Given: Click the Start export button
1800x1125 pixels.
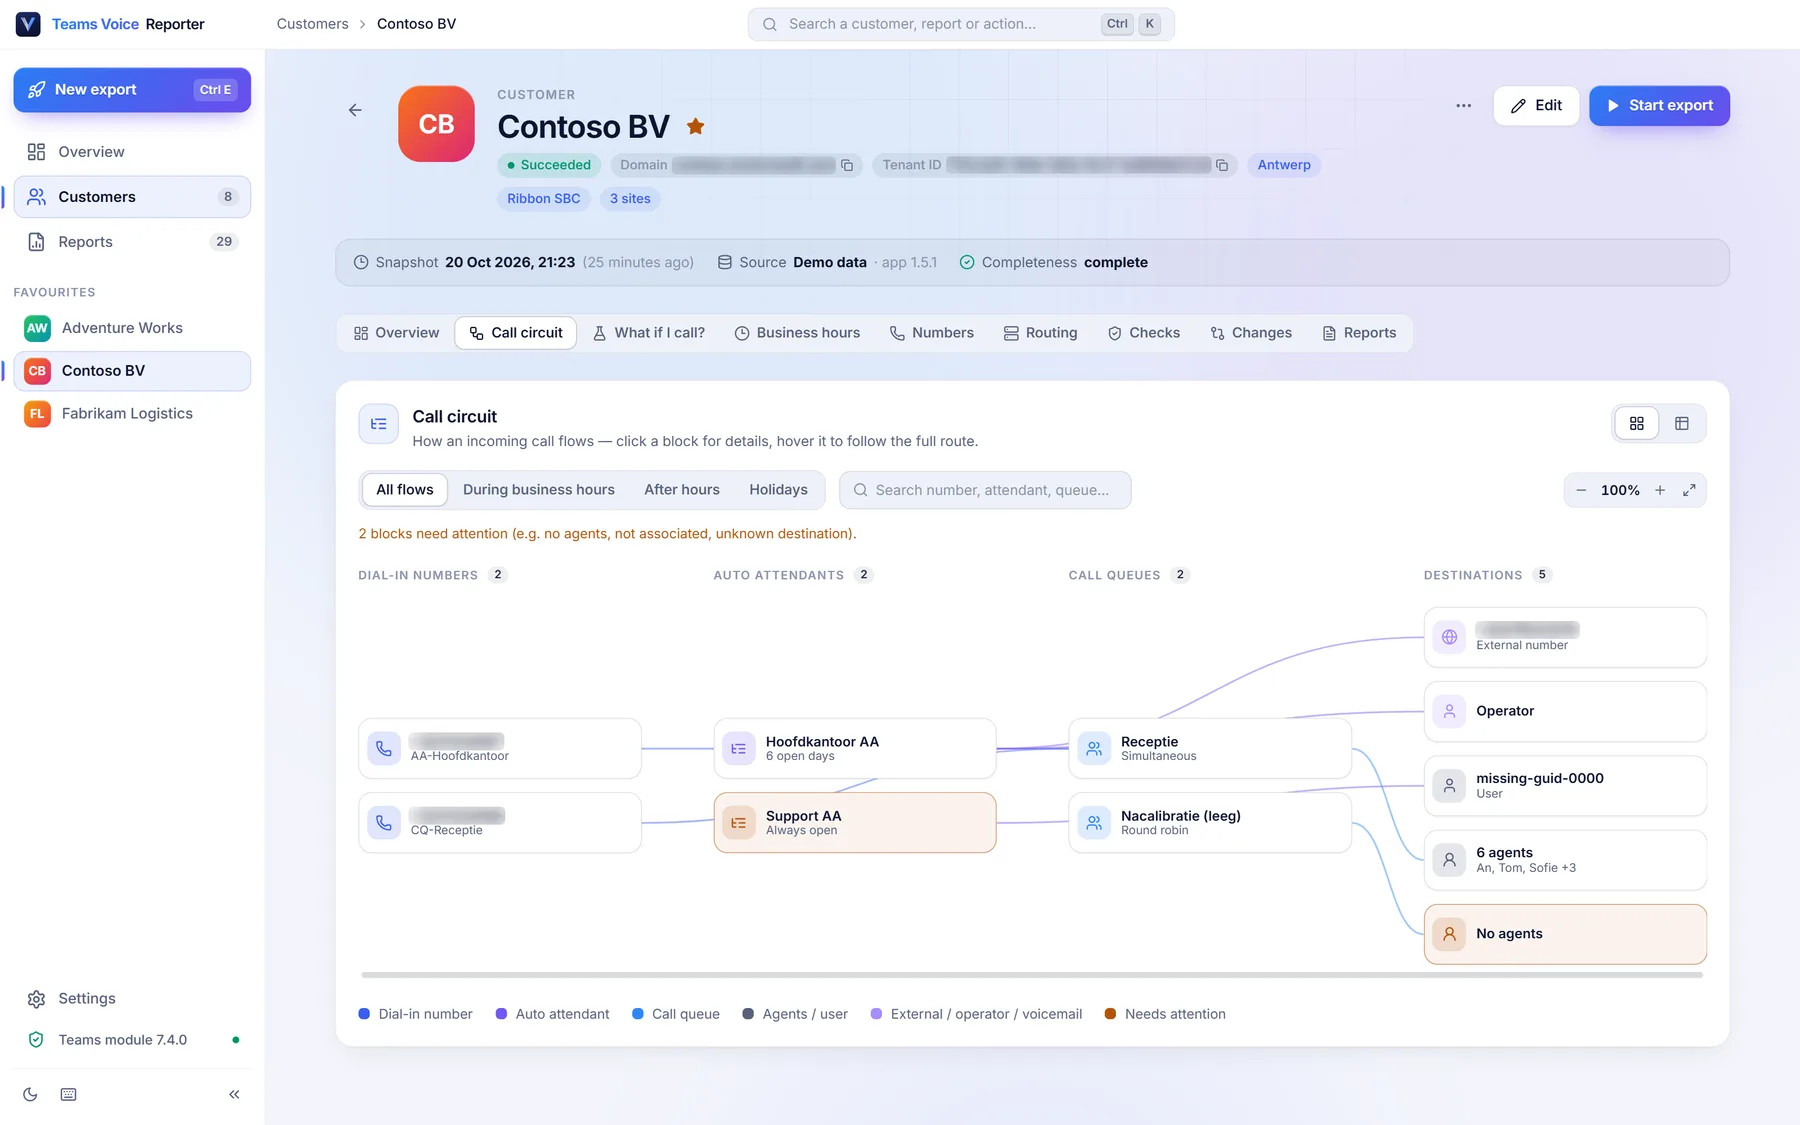Looking at the screenshot, I should [1659, 106].
